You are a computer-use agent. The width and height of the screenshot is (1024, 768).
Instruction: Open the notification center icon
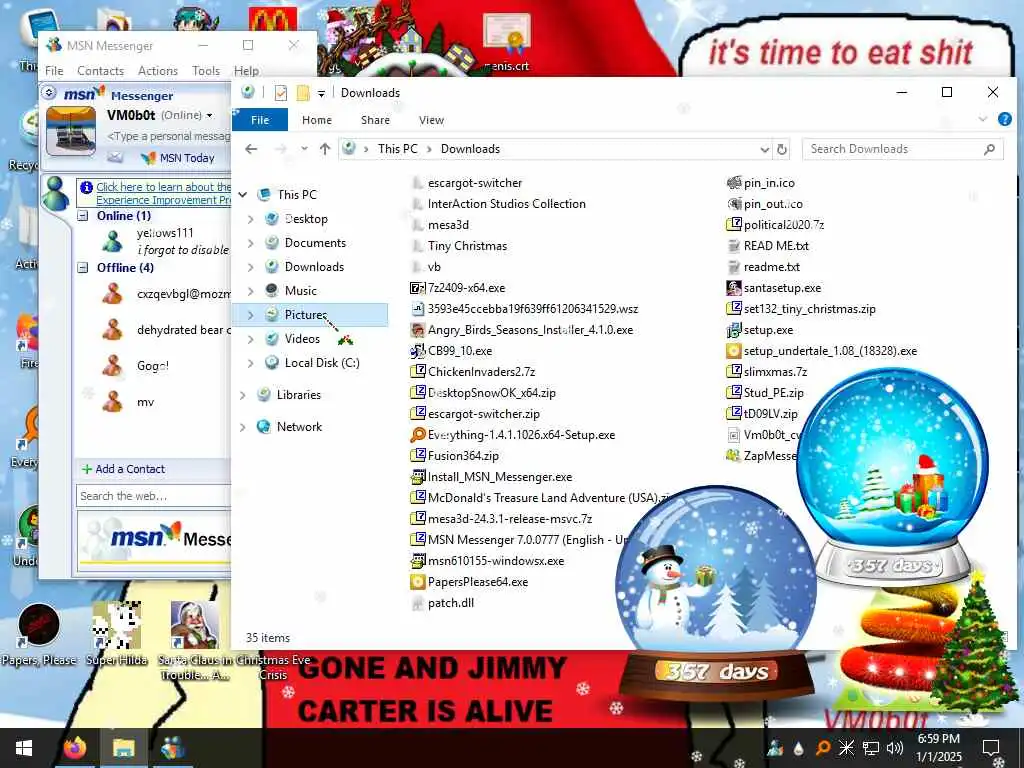click(x=991, y=748)
